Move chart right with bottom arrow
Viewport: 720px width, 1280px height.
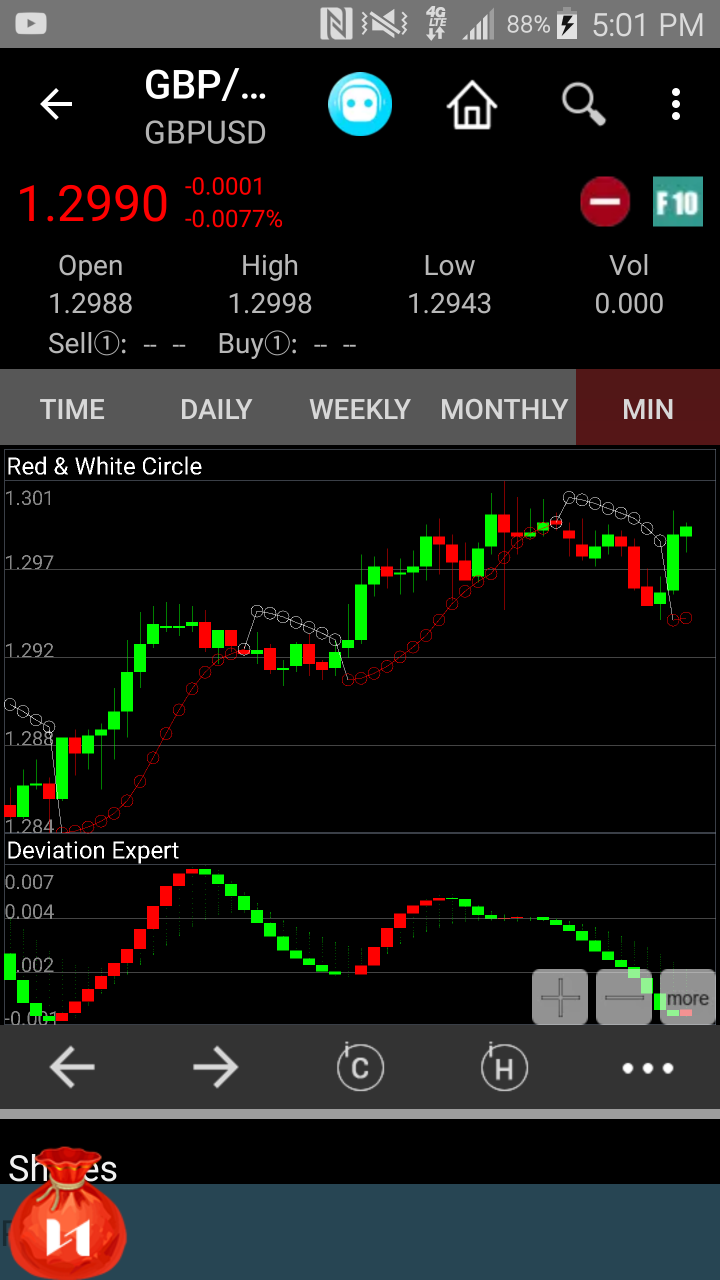pyautogui.click(x=216, y=1068)
